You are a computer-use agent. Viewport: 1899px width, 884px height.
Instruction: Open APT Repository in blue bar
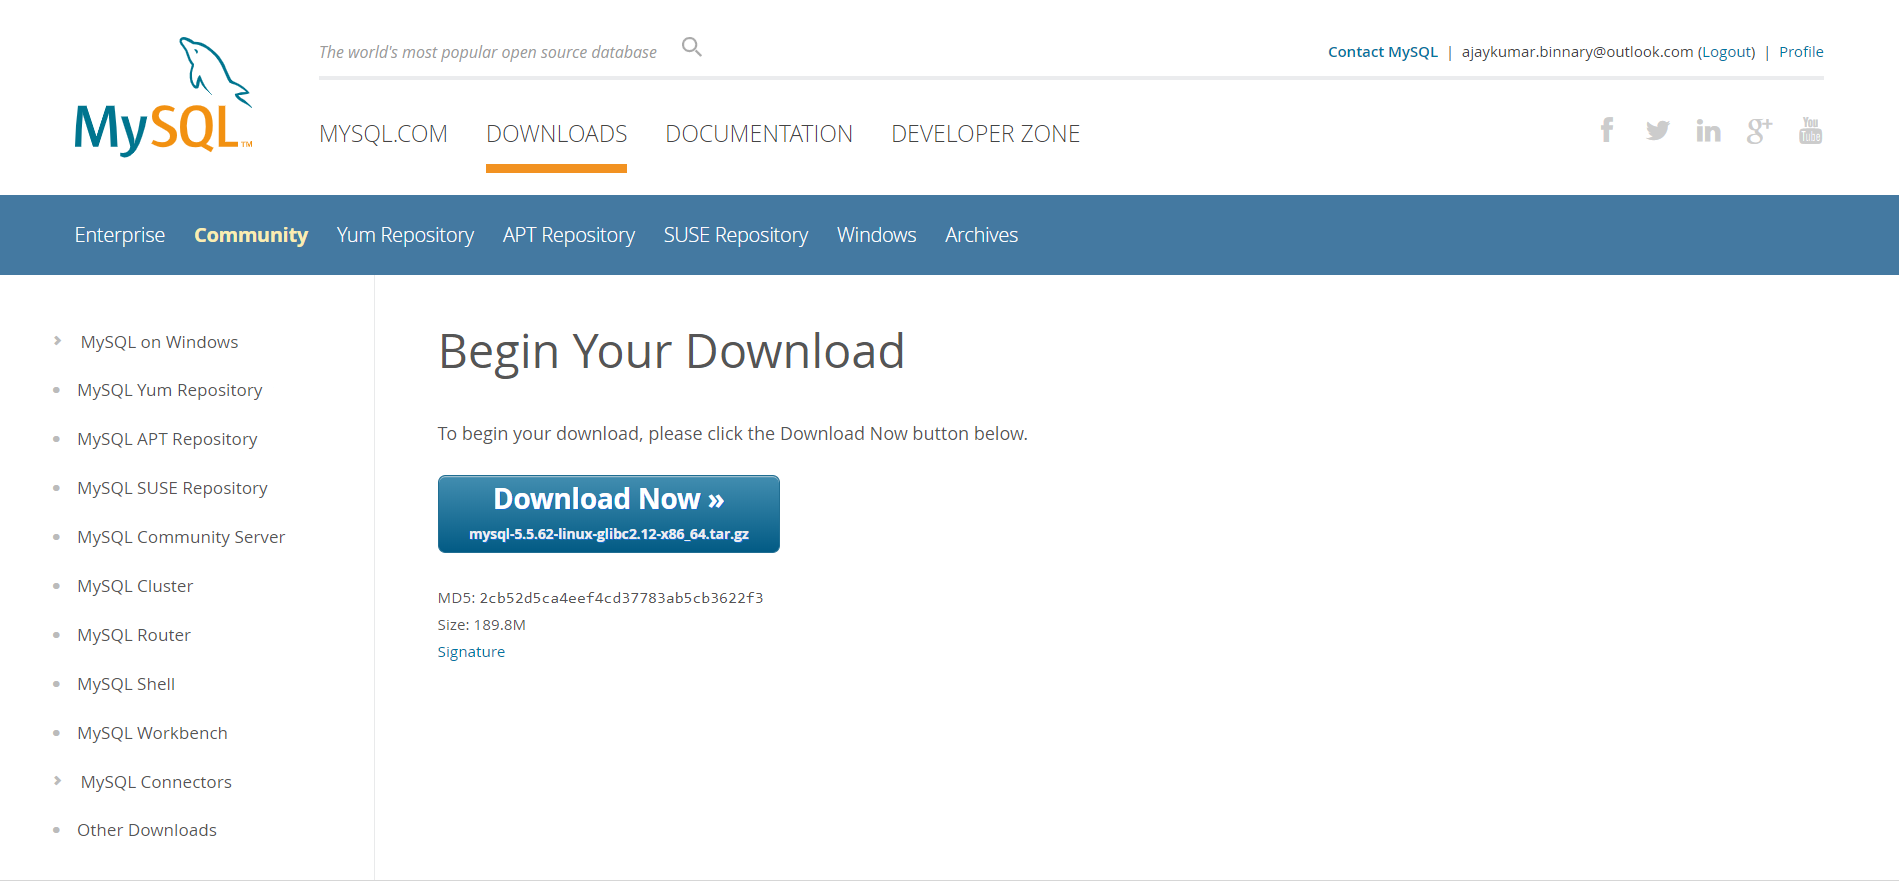coord(569,235)
